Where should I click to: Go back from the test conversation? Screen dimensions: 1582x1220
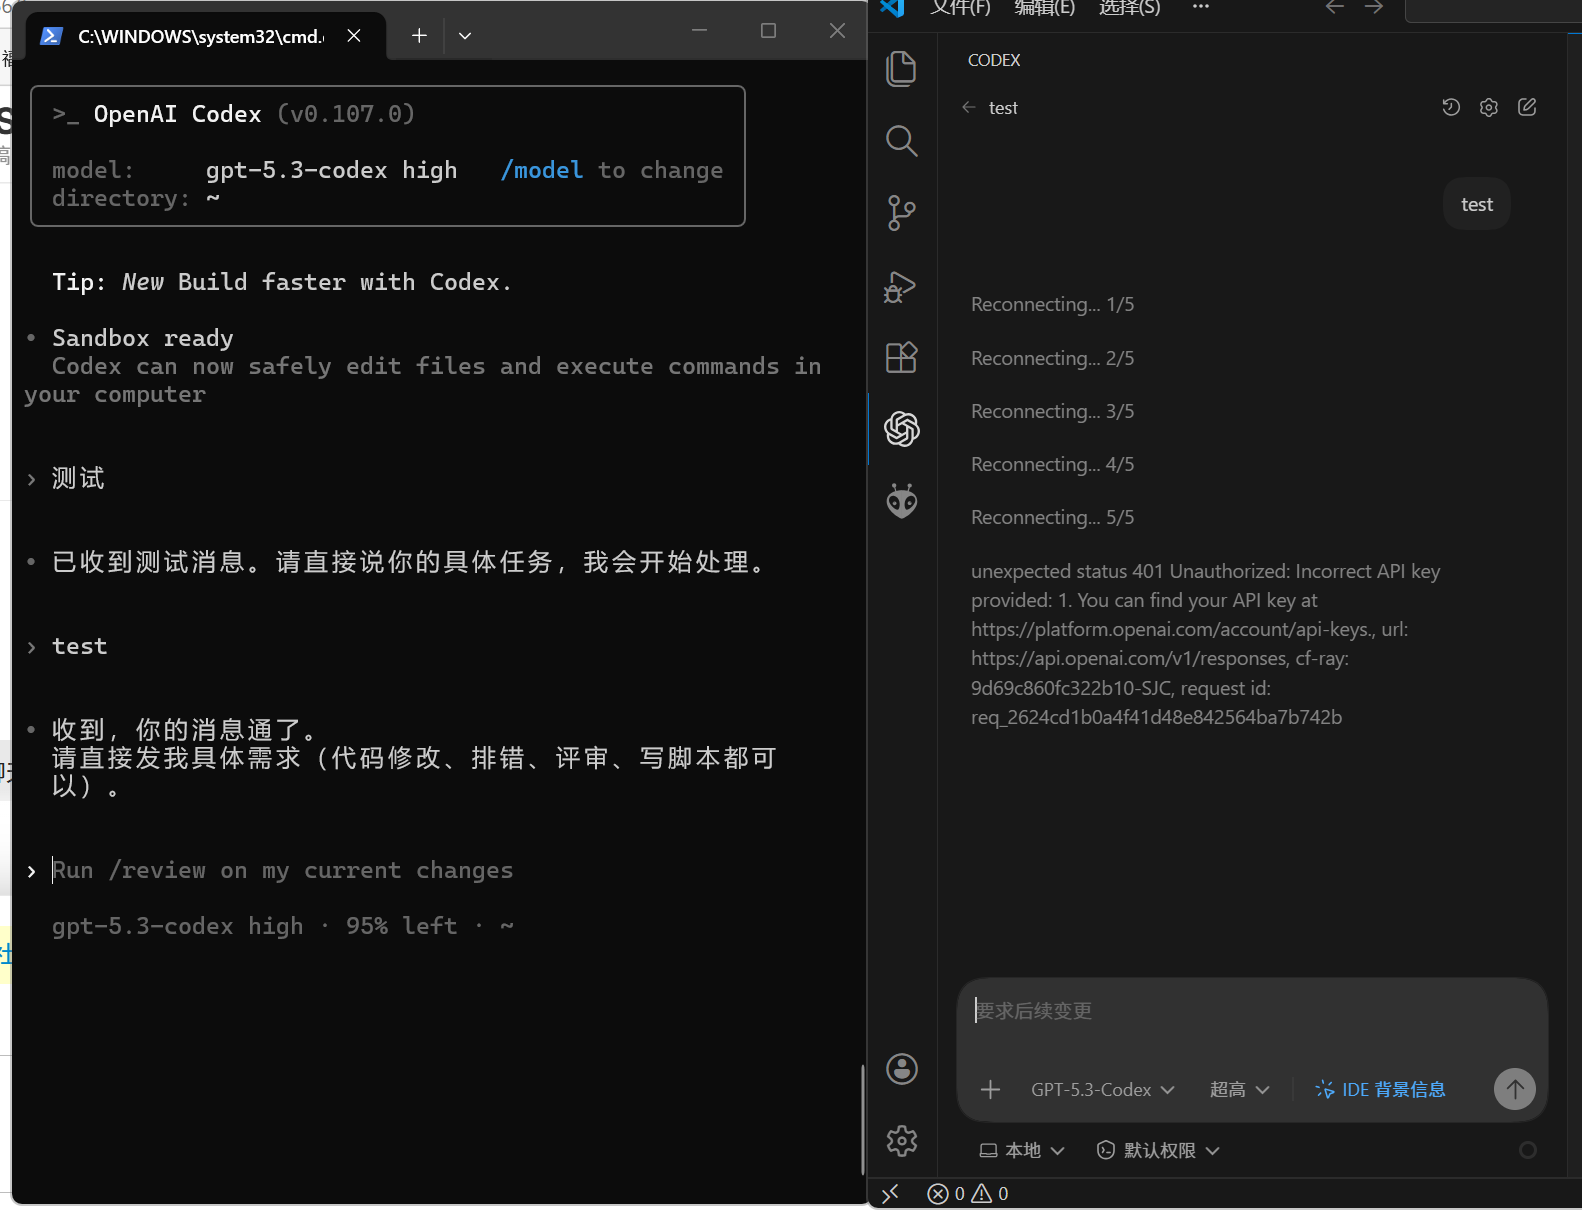point(968,107)
